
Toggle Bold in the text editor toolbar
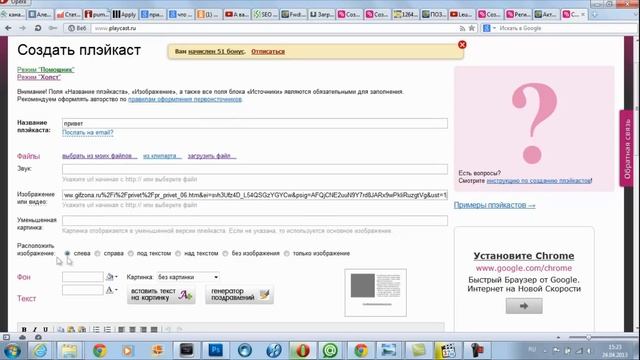[x=24, y=329]
